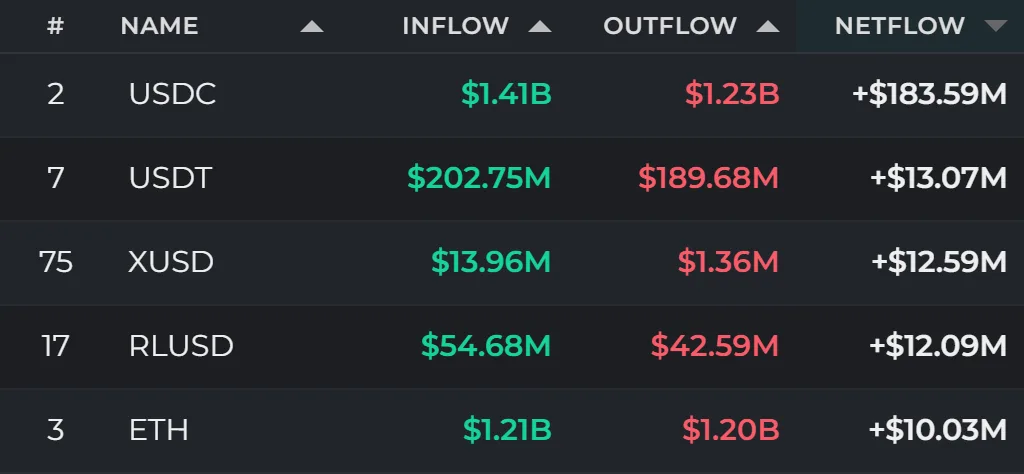The height and width of the screenshot is (474, 1024).
Task: Select netflow value +$13.07M
Action: (x=938, y=178)
